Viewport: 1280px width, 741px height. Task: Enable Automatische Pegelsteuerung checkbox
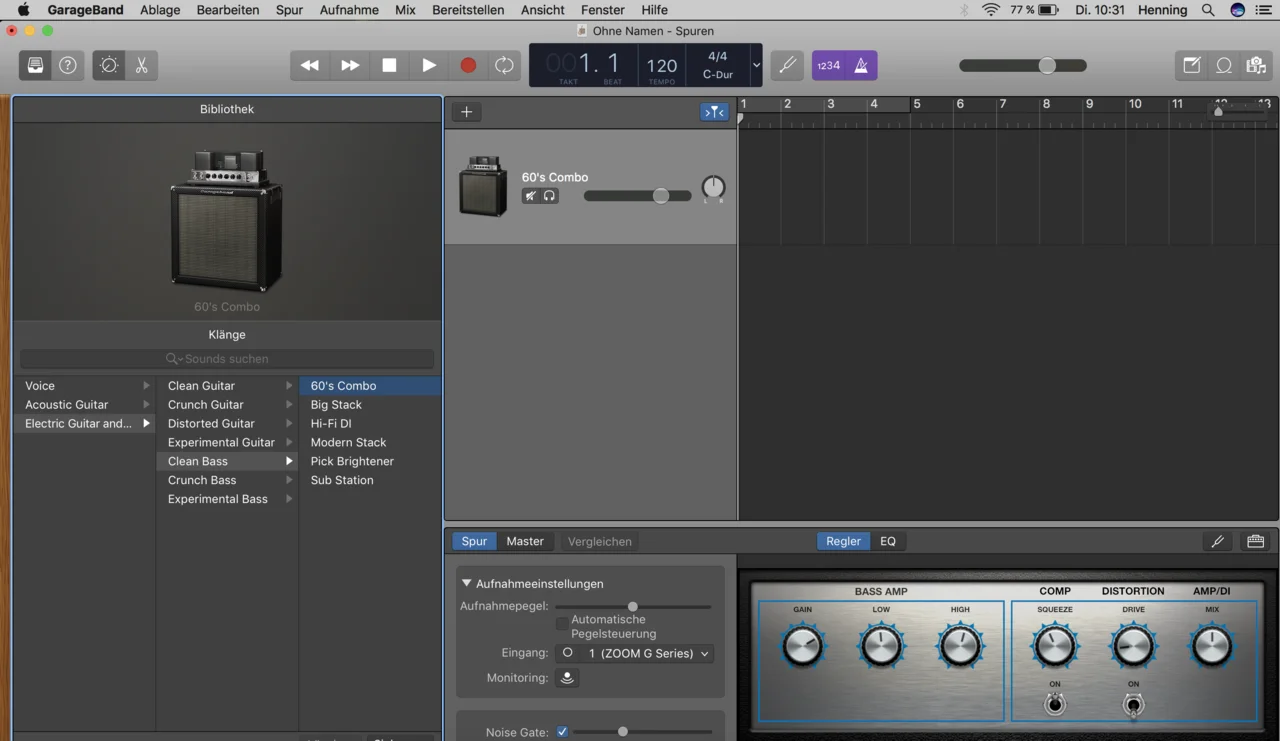562,623
